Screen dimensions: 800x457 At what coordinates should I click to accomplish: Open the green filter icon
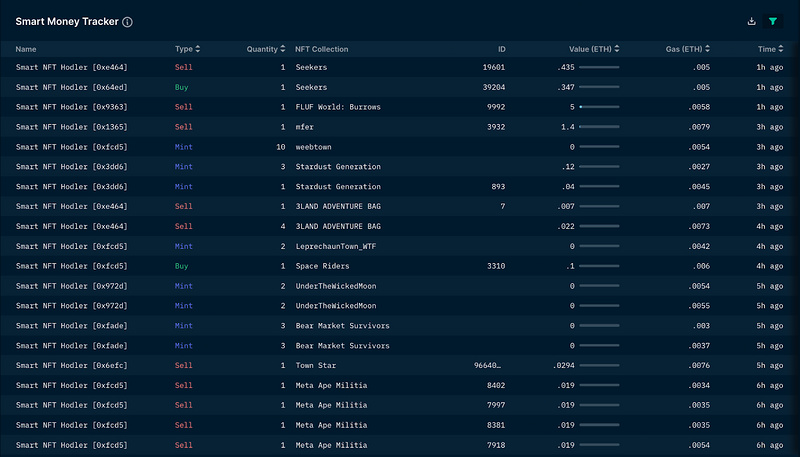click(x=773, y=21)
